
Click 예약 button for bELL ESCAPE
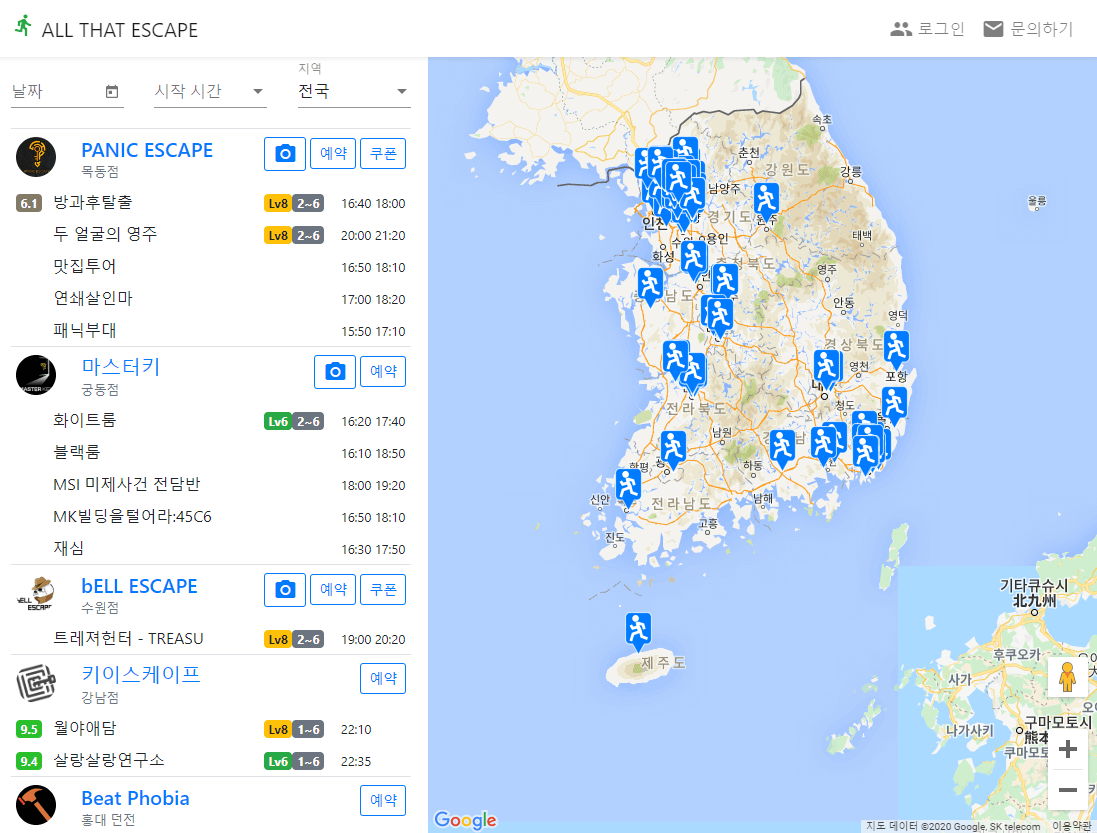tap(333, 589)
